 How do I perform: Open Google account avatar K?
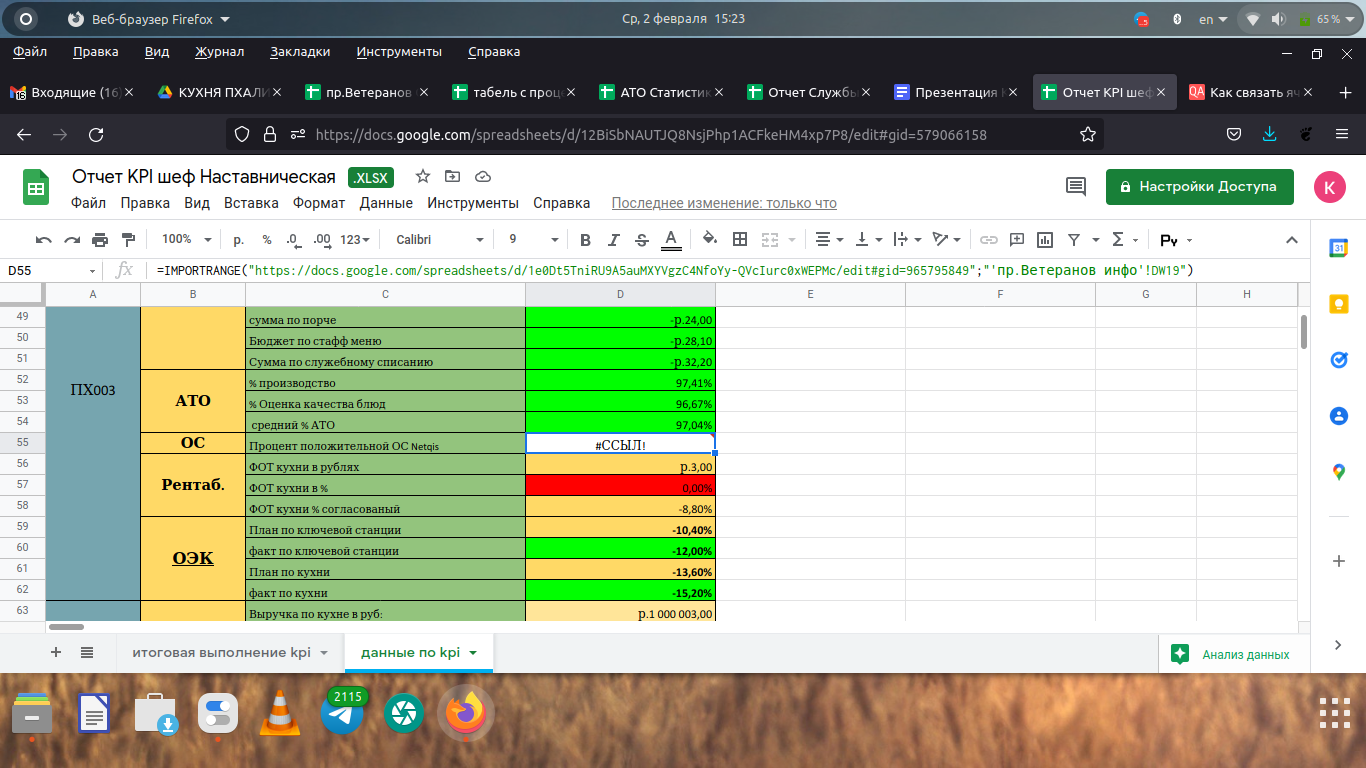[1330, 186]
